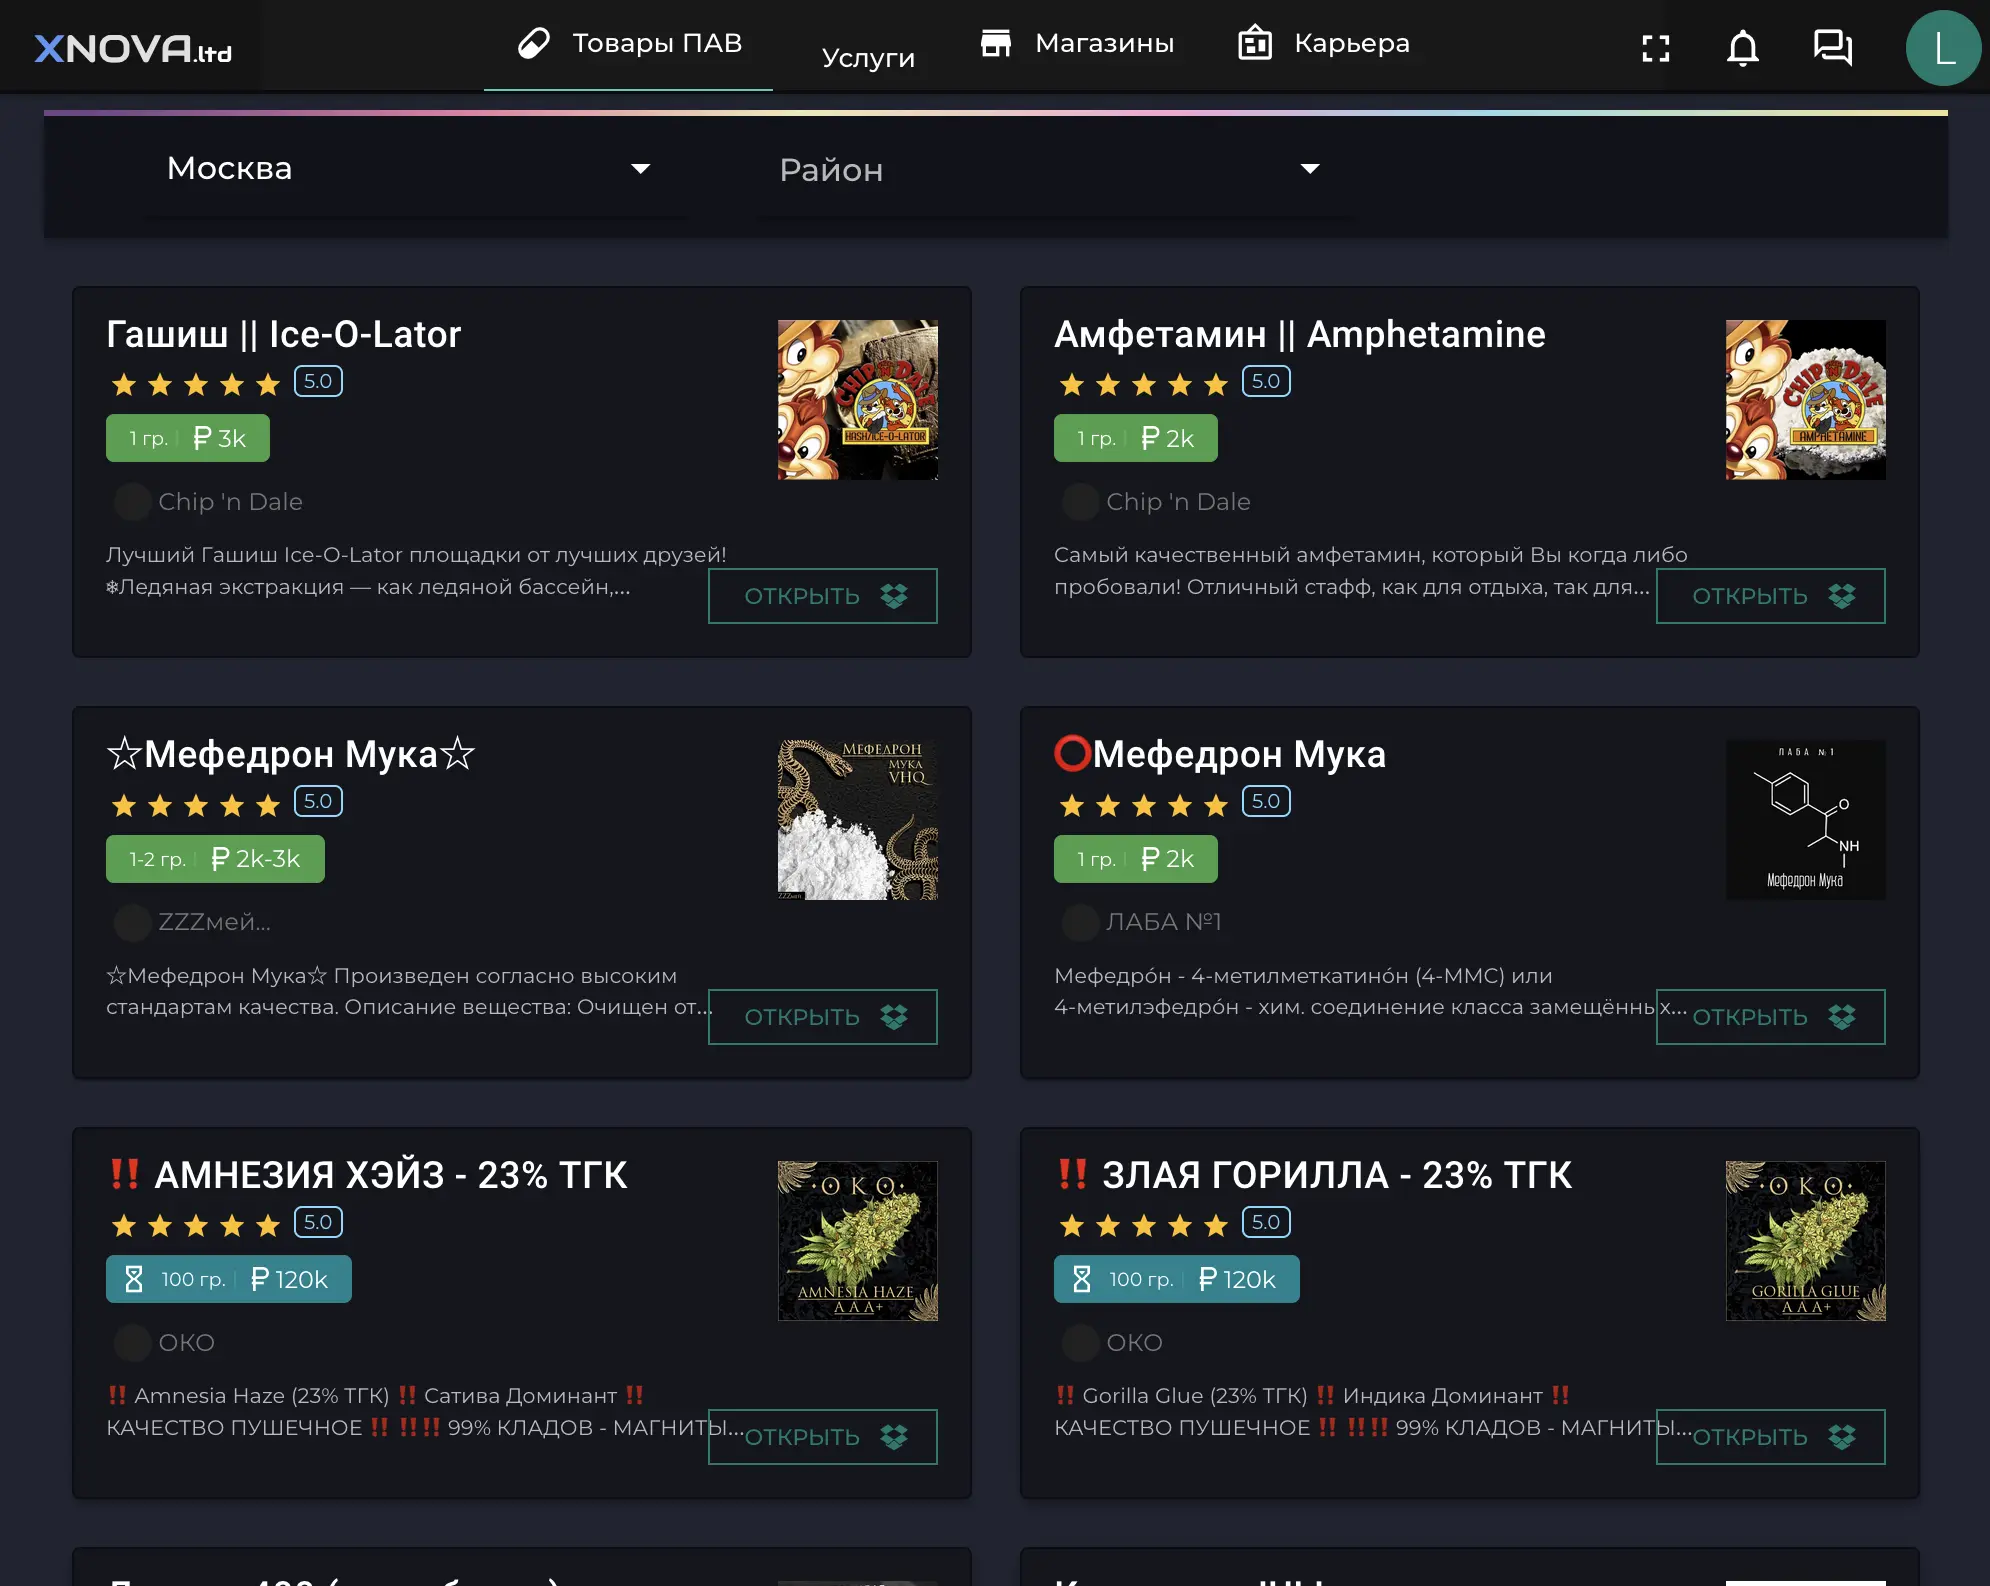Click the fullscreen toggle icon in header
Image resolution: width=1990 pixels, height=1586 pixels.
pyautogui.click(x=1656, y=48)
